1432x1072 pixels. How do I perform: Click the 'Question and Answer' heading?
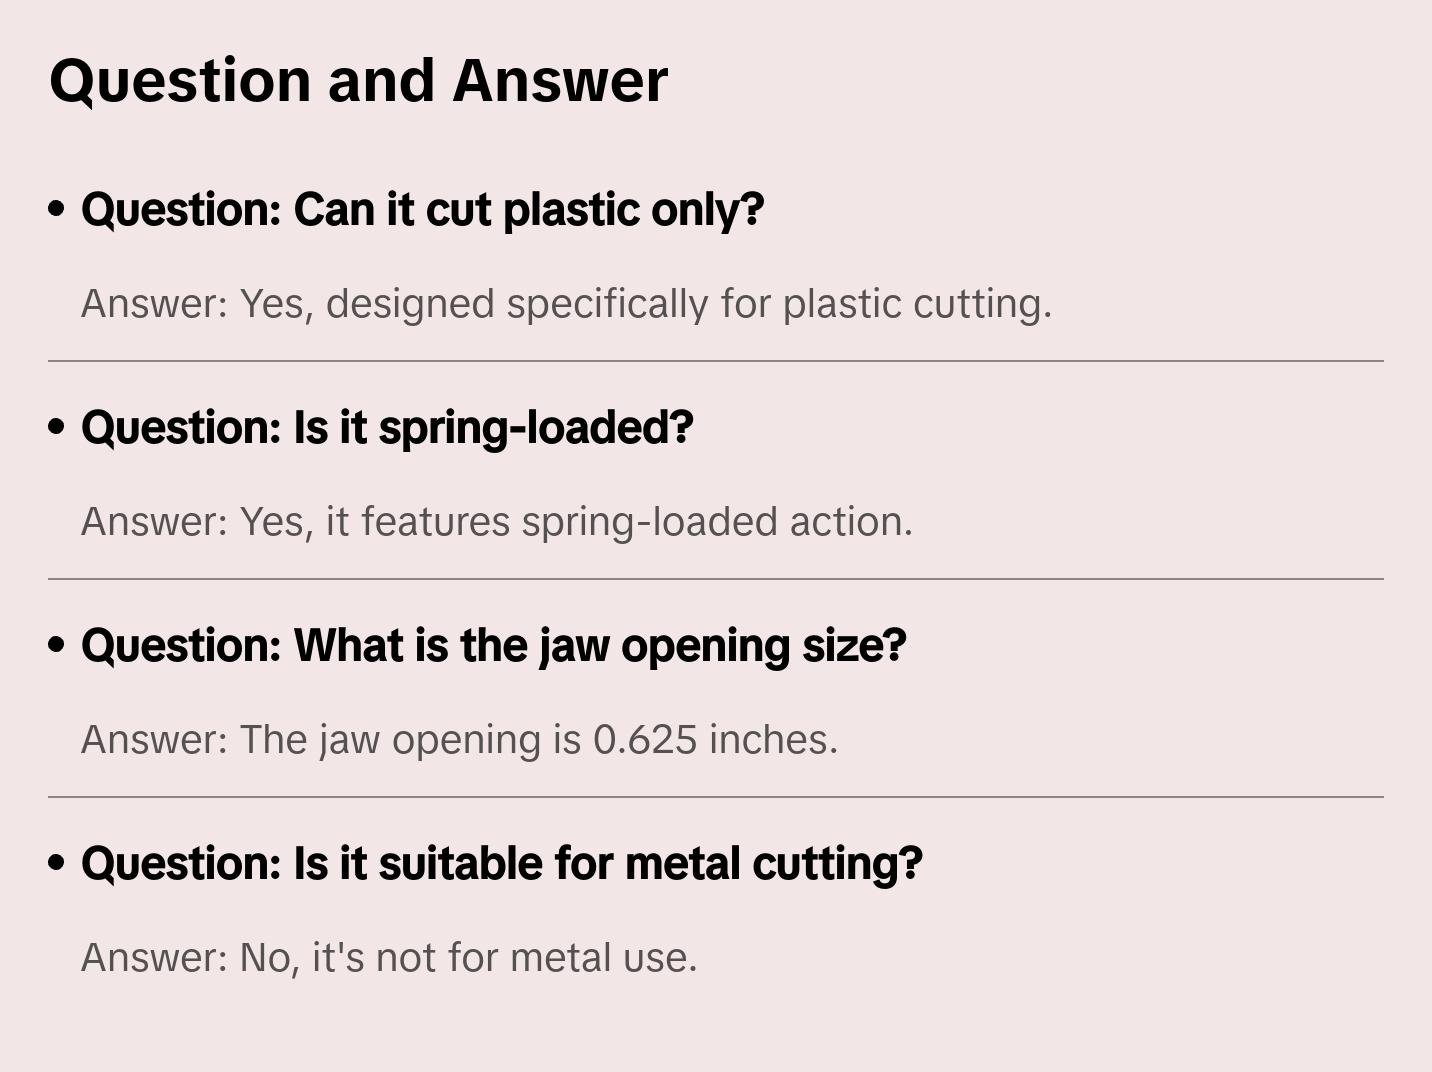coord(358,80)
